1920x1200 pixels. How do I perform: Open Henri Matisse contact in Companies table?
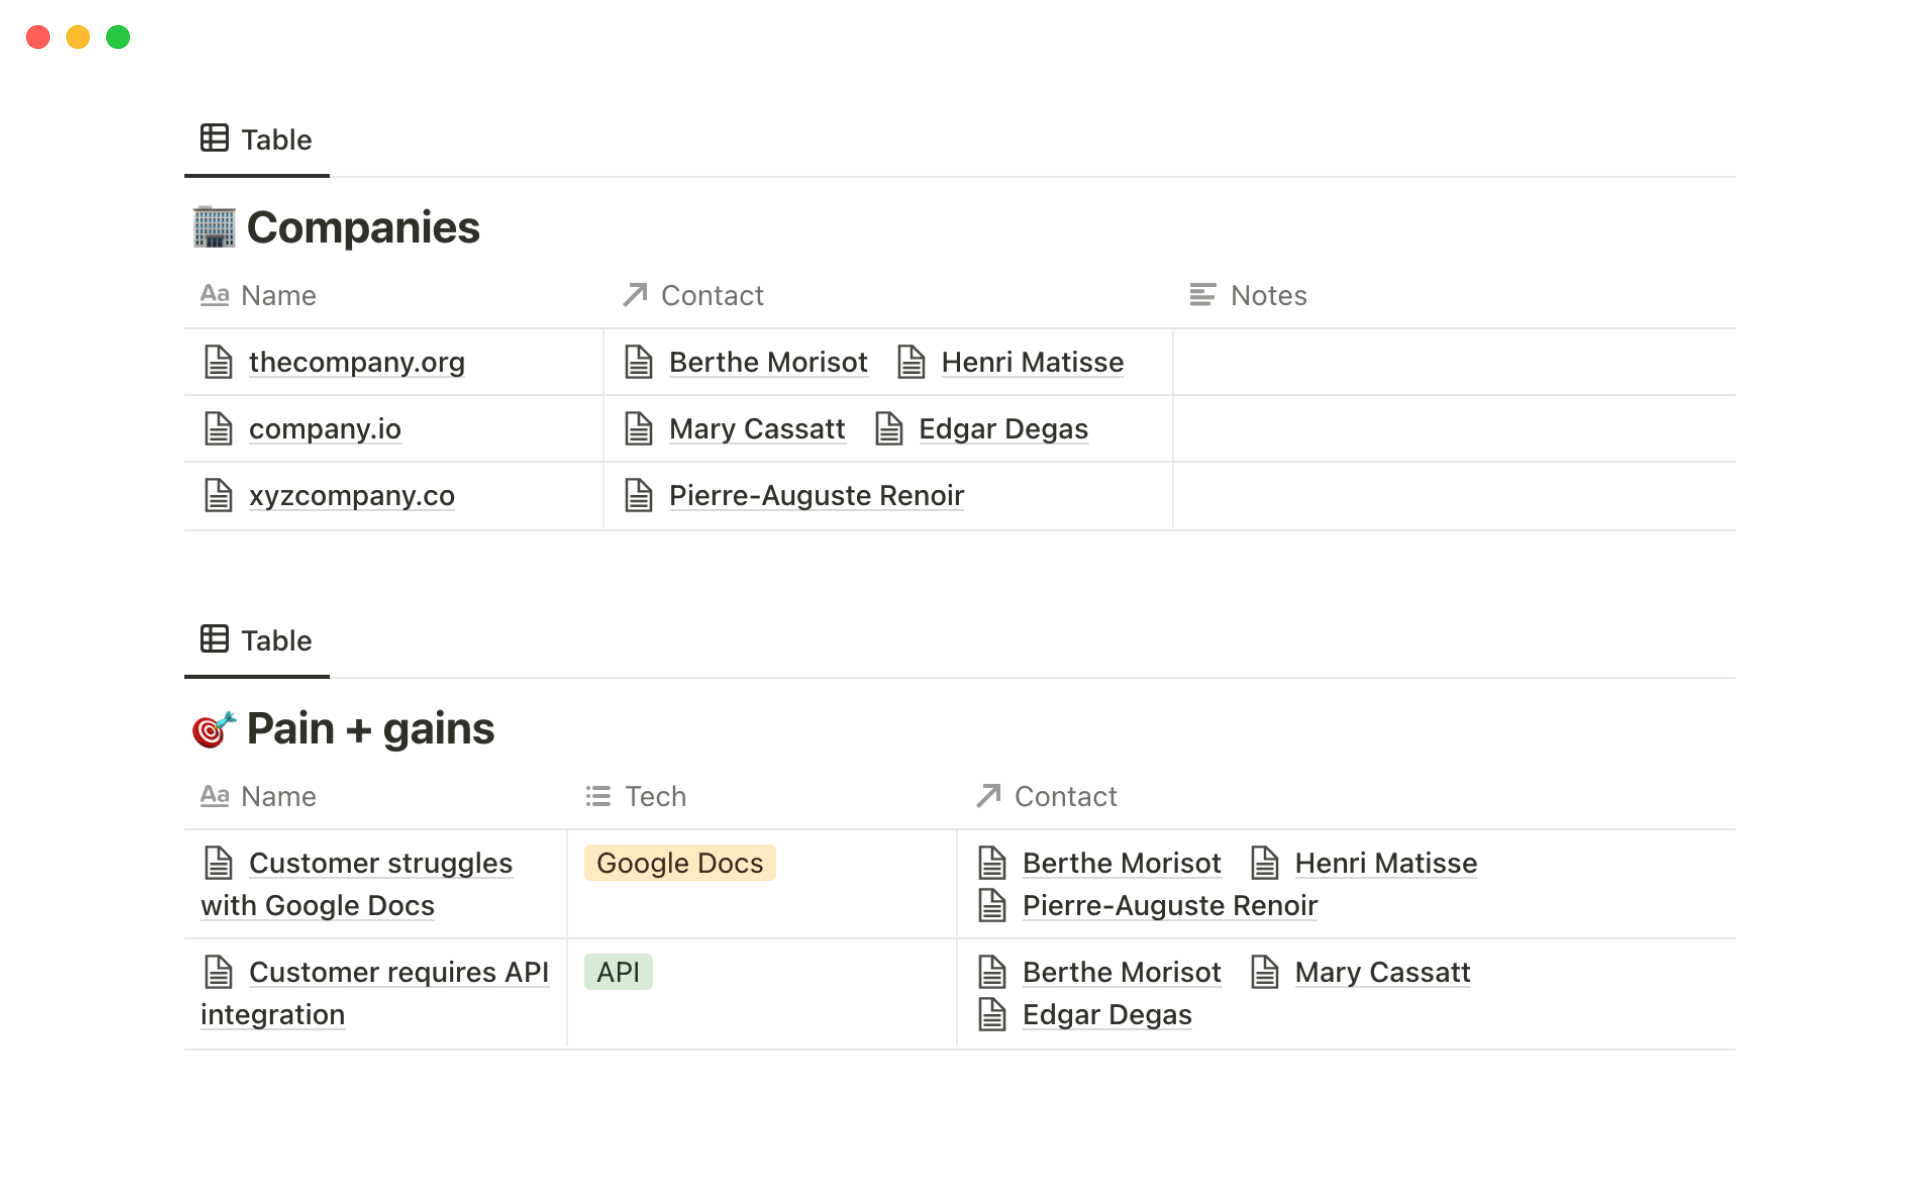[1031, 362]
